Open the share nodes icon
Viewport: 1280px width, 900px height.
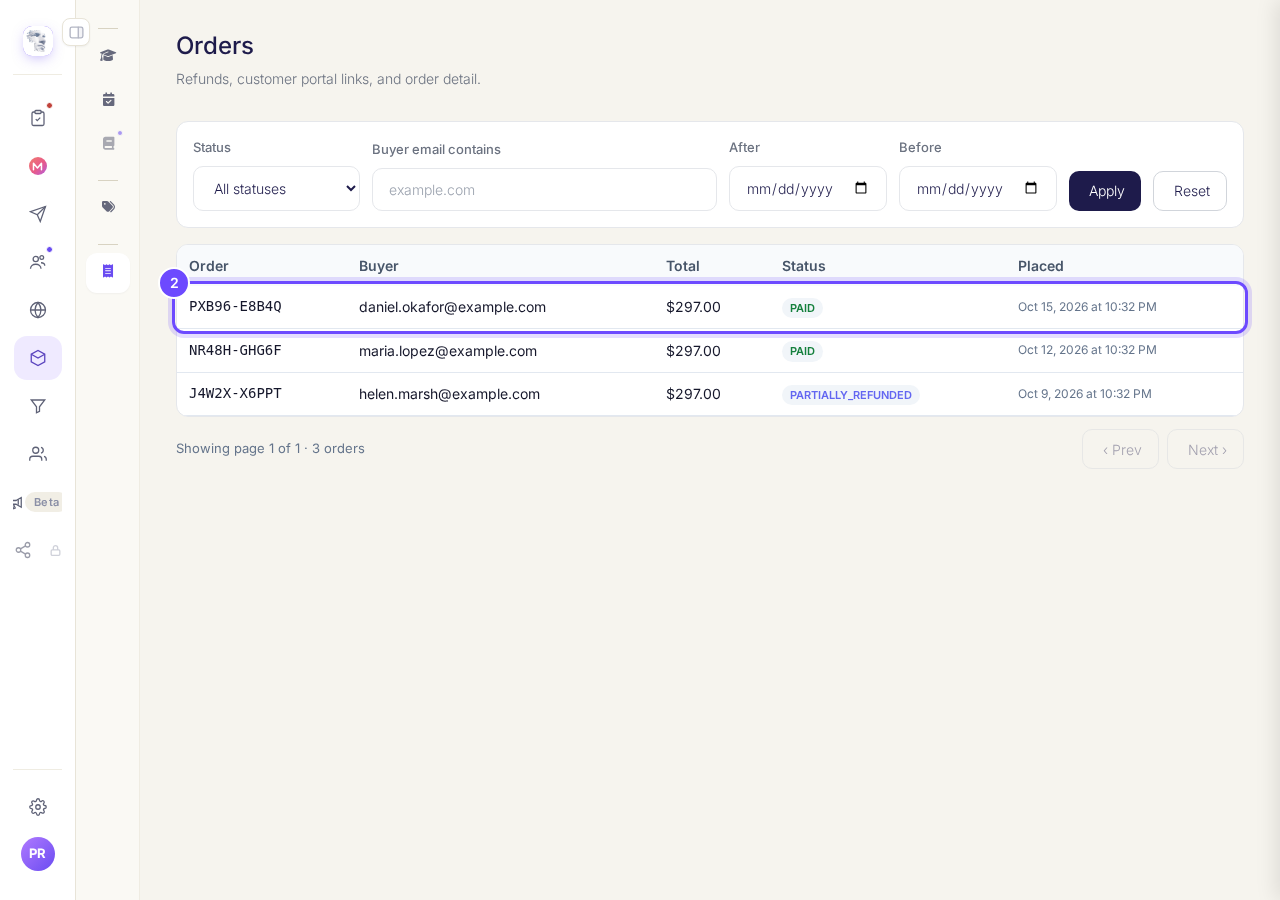point(23,550)
